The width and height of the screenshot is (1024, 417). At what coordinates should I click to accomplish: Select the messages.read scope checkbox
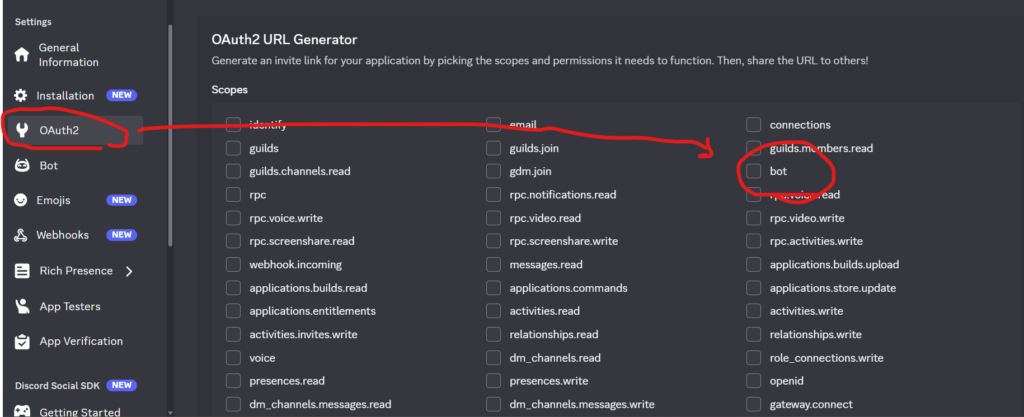pos(494,265)
